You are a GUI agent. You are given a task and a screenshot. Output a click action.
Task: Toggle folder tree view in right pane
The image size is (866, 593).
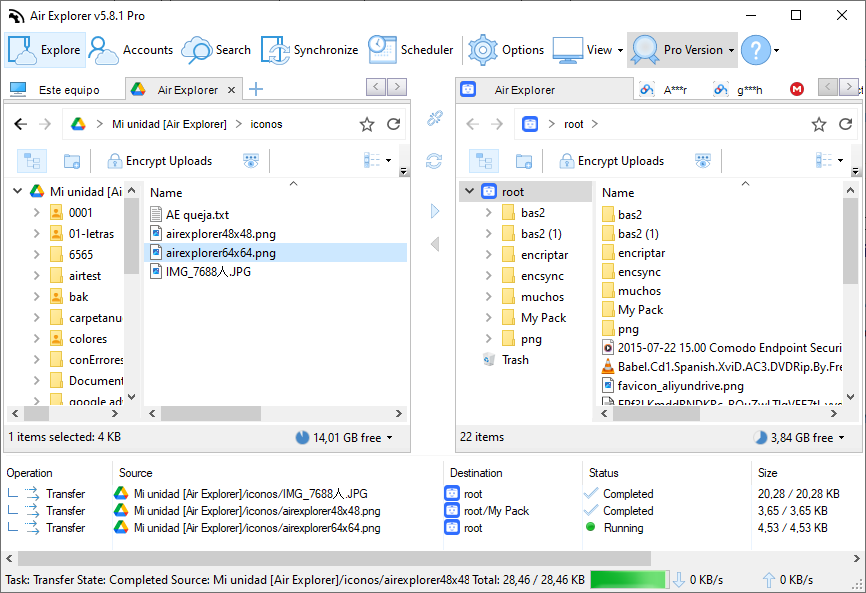tap(485, 161)
